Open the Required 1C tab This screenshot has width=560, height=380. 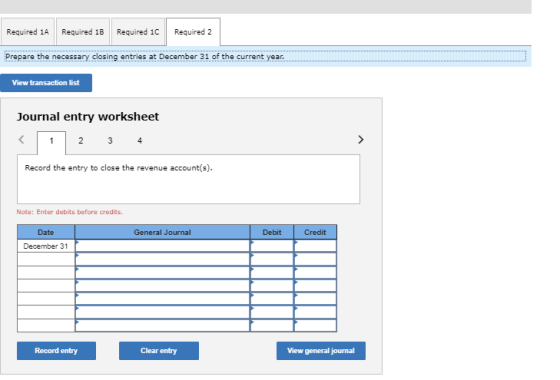click(138, 32)
